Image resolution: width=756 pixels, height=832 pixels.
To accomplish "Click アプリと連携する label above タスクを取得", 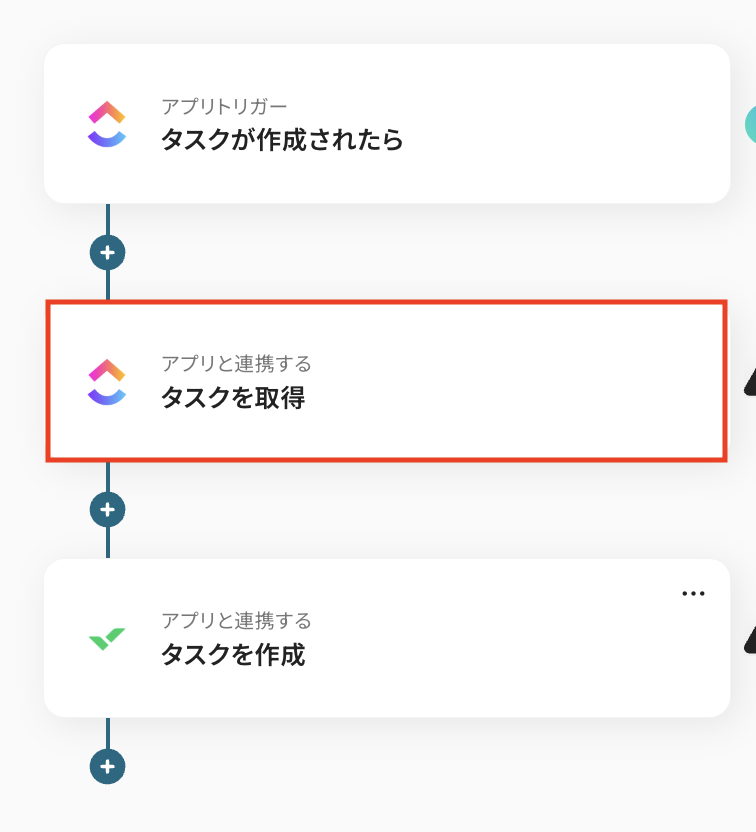I will (236, 363).
